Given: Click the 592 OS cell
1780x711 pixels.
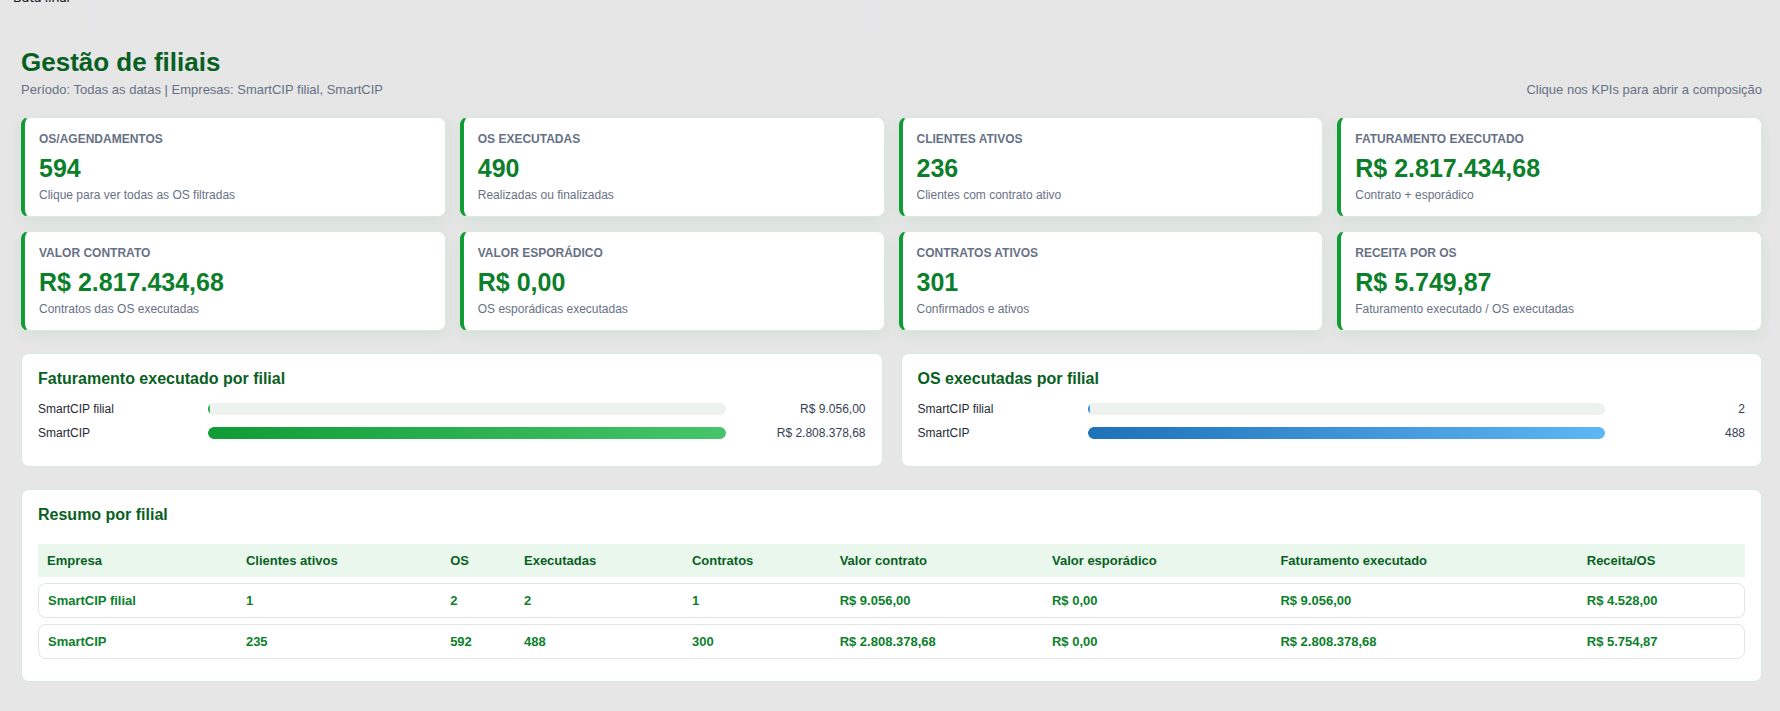Looking at the screenshot, I should pos(461,642).
